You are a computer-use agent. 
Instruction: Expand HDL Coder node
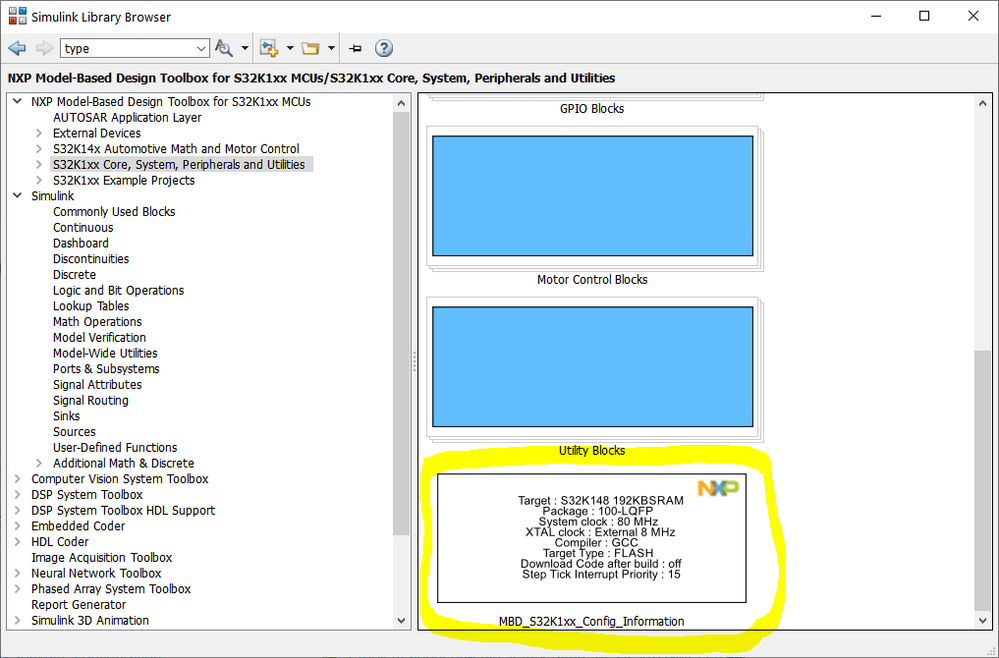click(18, 541)
